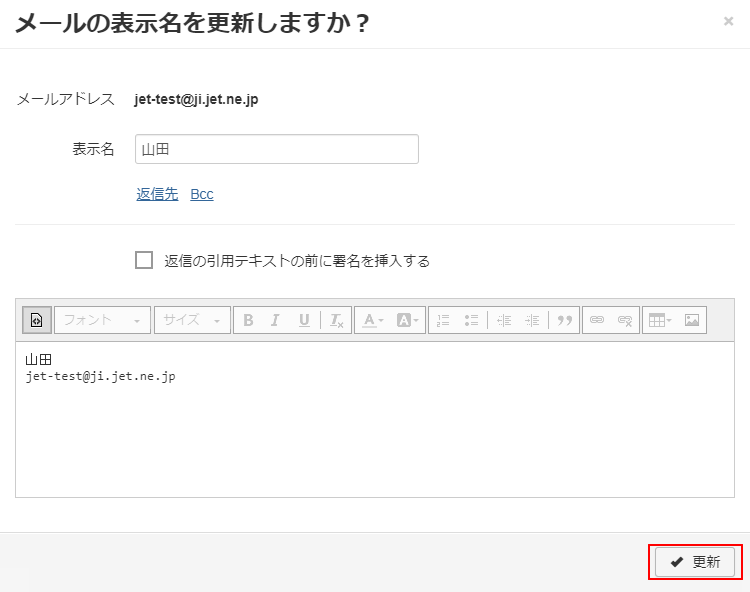Click the 表示名 input field
The image size is (750, 592).
point(276,150)
